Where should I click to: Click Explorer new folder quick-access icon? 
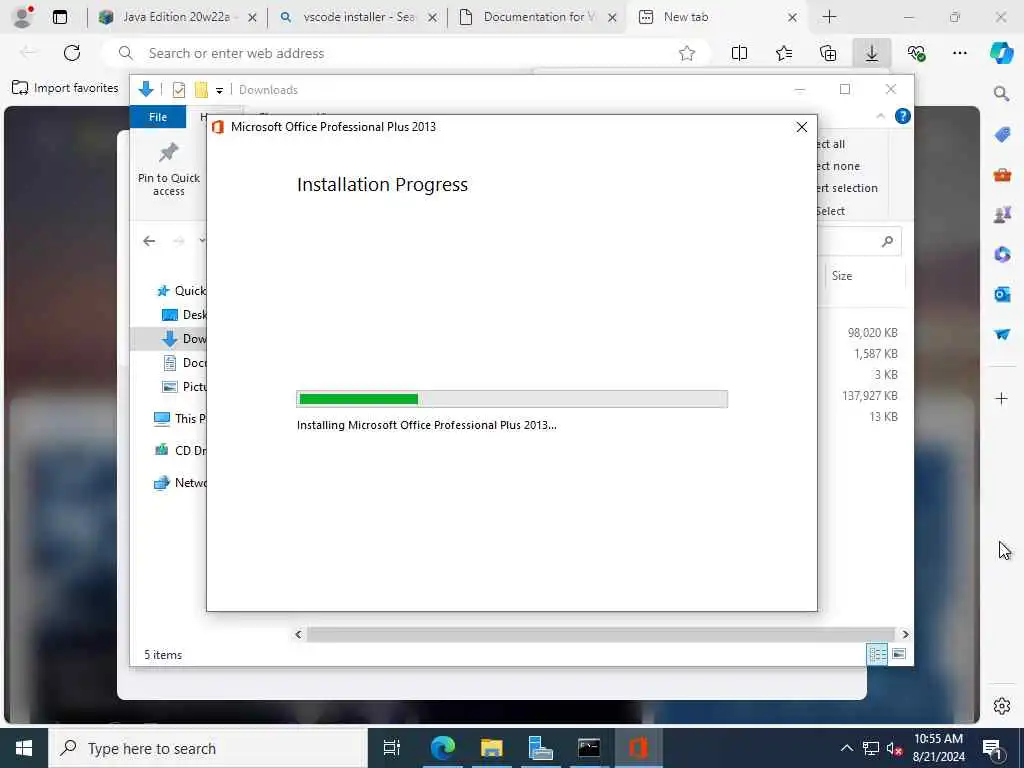[201, 89]
